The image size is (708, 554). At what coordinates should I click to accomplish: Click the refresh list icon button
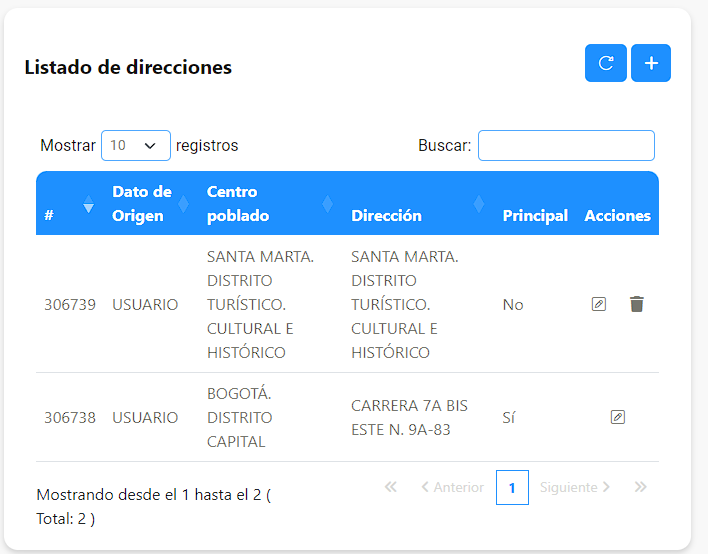[x=606, y=63]
